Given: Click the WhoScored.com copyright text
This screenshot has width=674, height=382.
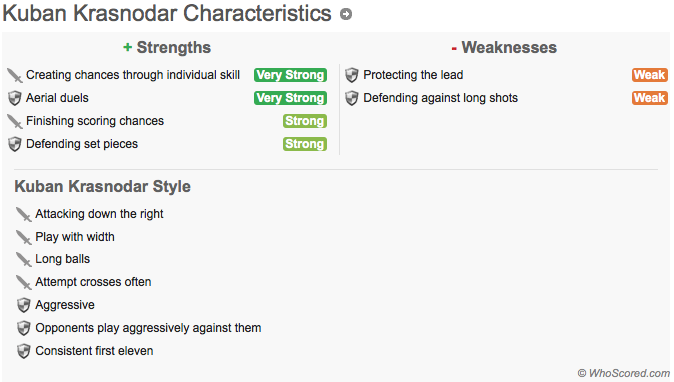Looking at the screenshot, I should (623, 373).
